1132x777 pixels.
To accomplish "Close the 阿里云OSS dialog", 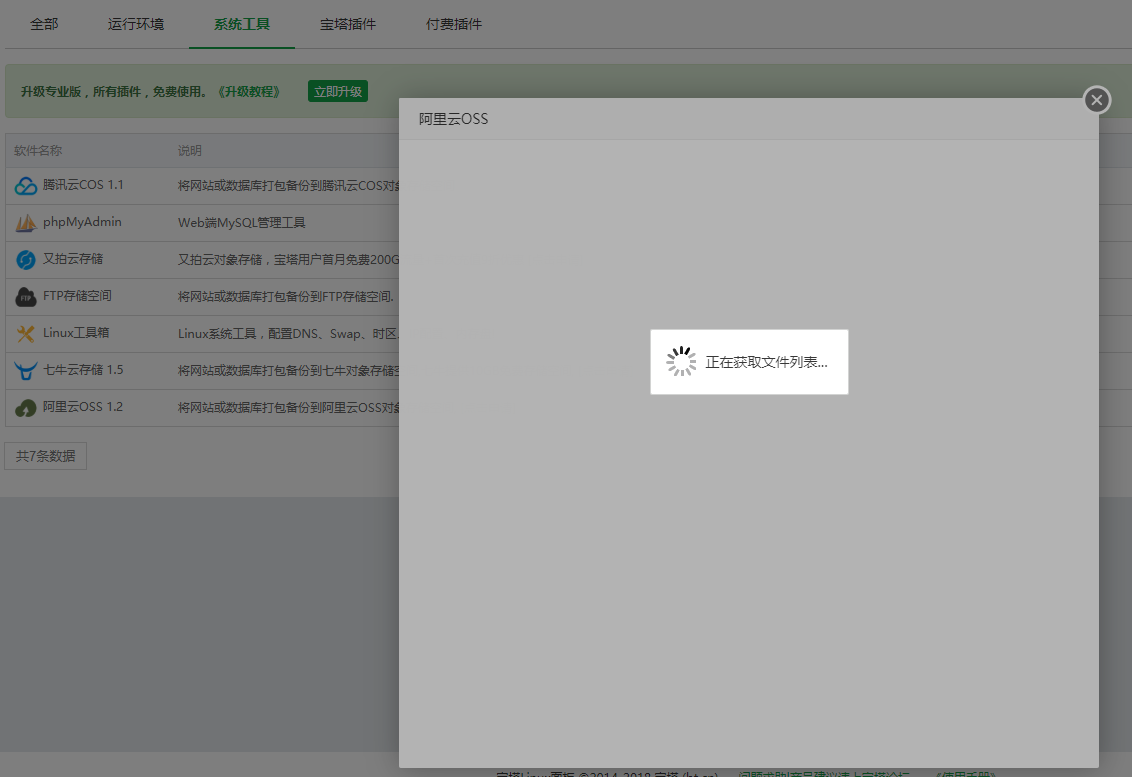I will 1097,100.
